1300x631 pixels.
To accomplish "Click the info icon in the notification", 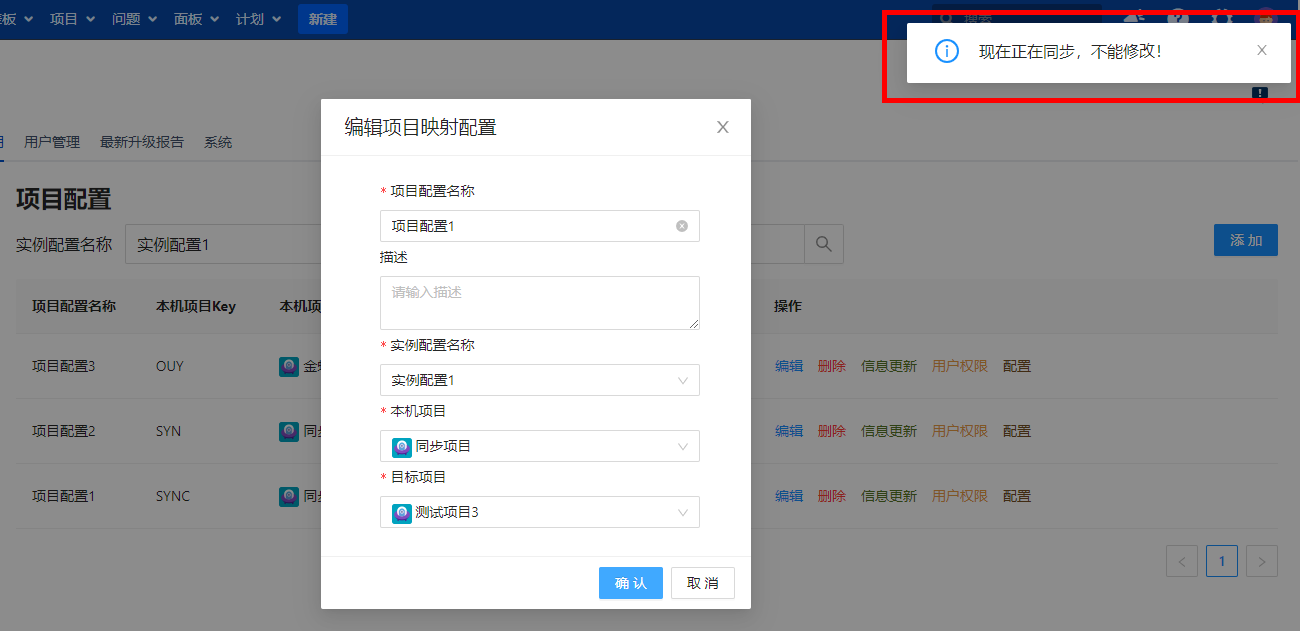I will [946, 51].
